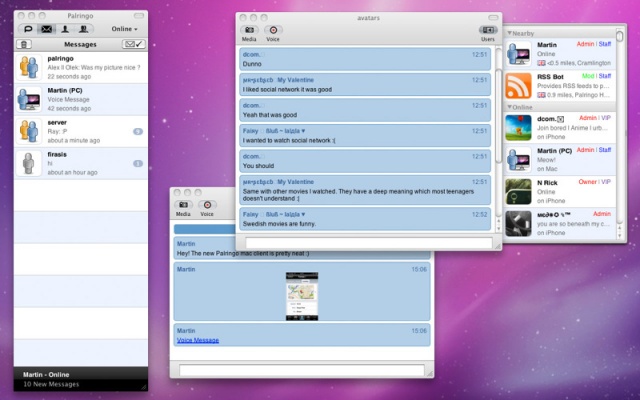
Task: Open the shared map image thumbnail
Action: coord(301,295)
